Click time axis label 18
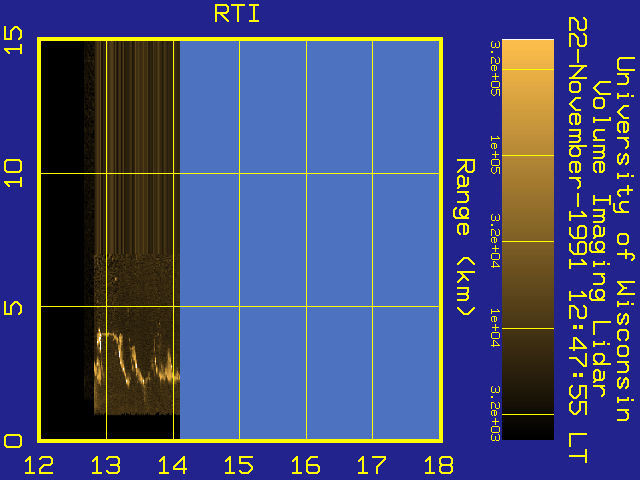The image size is (640, 480). (439, 465)
